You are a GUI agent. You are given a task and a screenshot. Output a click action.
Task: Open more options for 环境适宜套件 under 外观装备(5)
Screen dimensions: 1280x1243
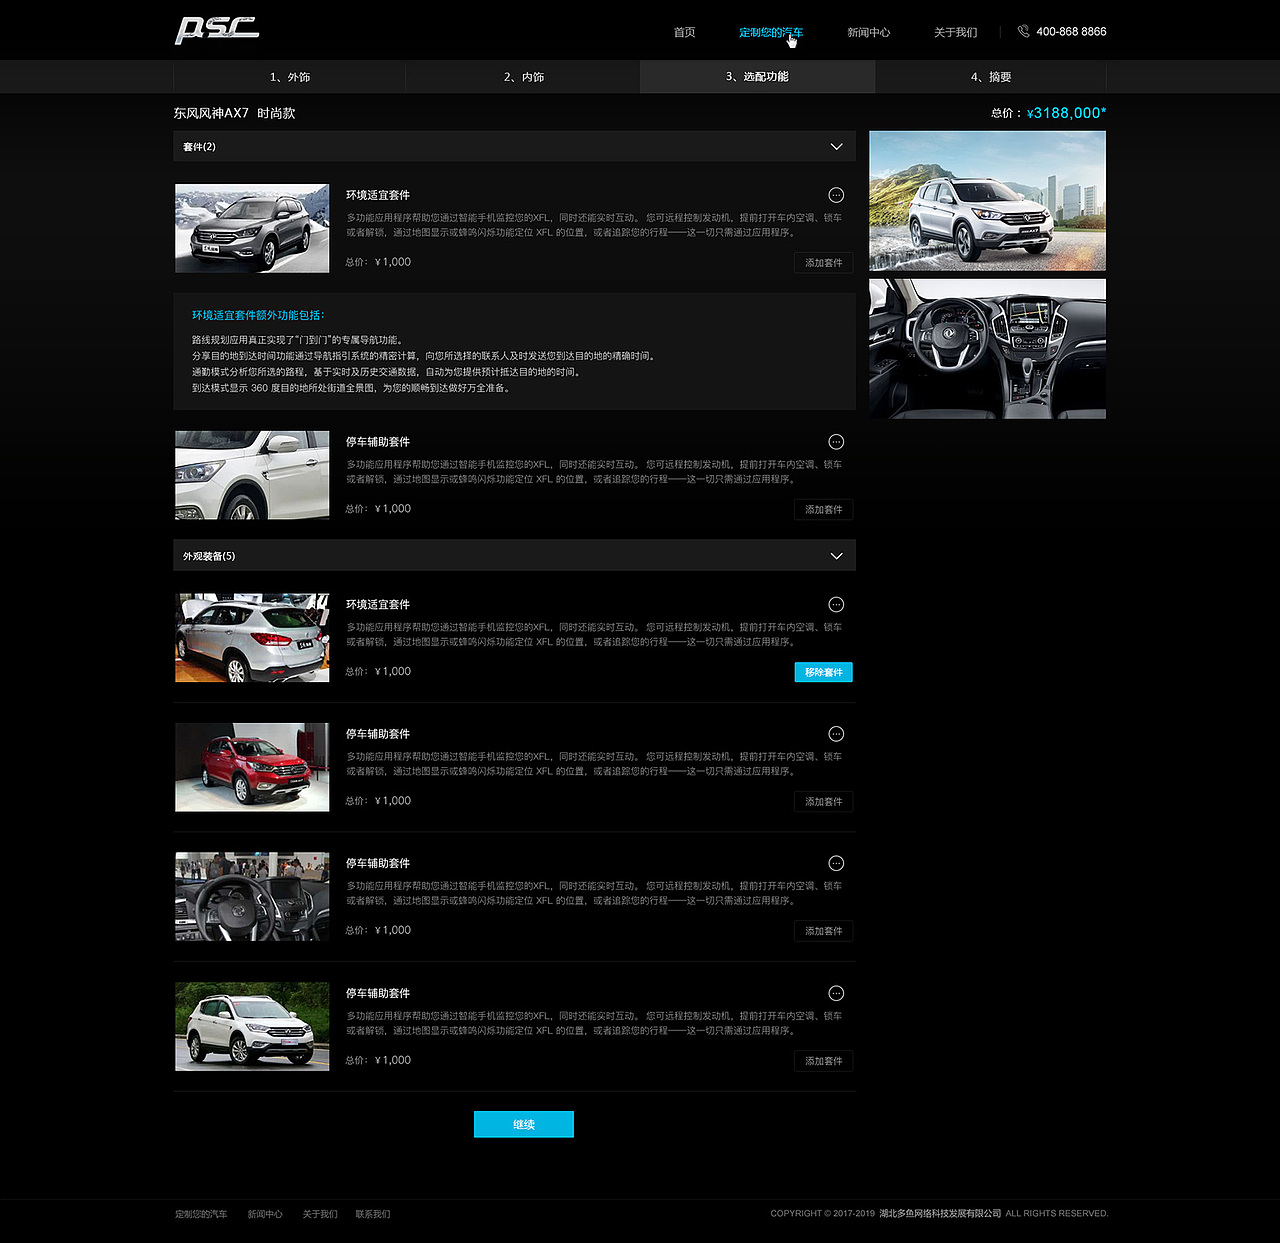point(836,605)
